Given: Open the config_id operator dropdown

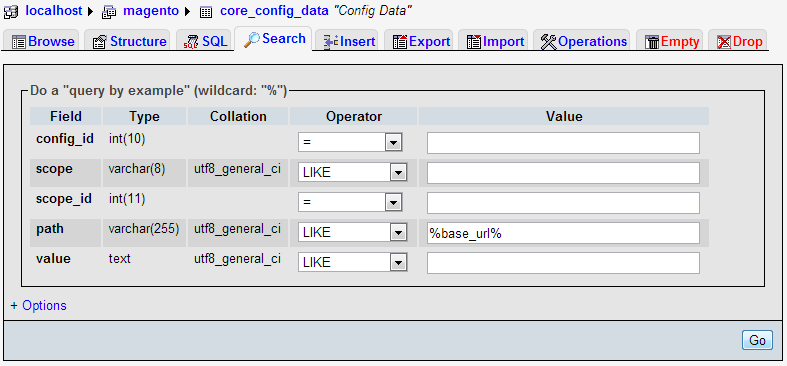Looking at the screenshot, I should coord(350,143).
